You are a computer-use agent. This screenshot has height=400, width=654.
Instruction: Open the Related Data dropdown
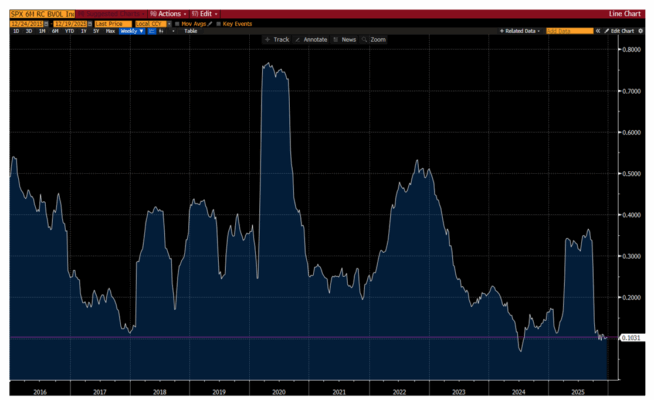click(x=520, y=31)
